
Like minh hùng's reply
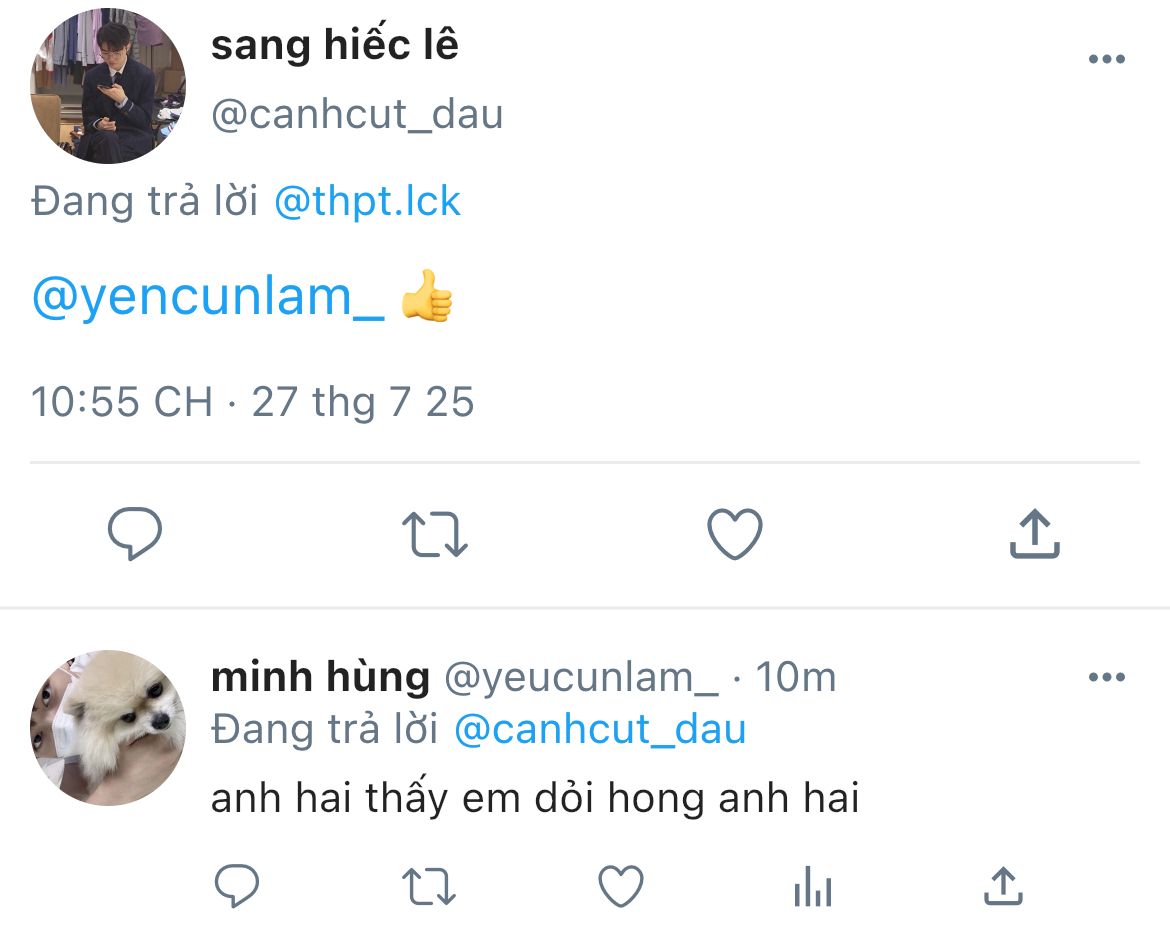click(x=621, y=886)
